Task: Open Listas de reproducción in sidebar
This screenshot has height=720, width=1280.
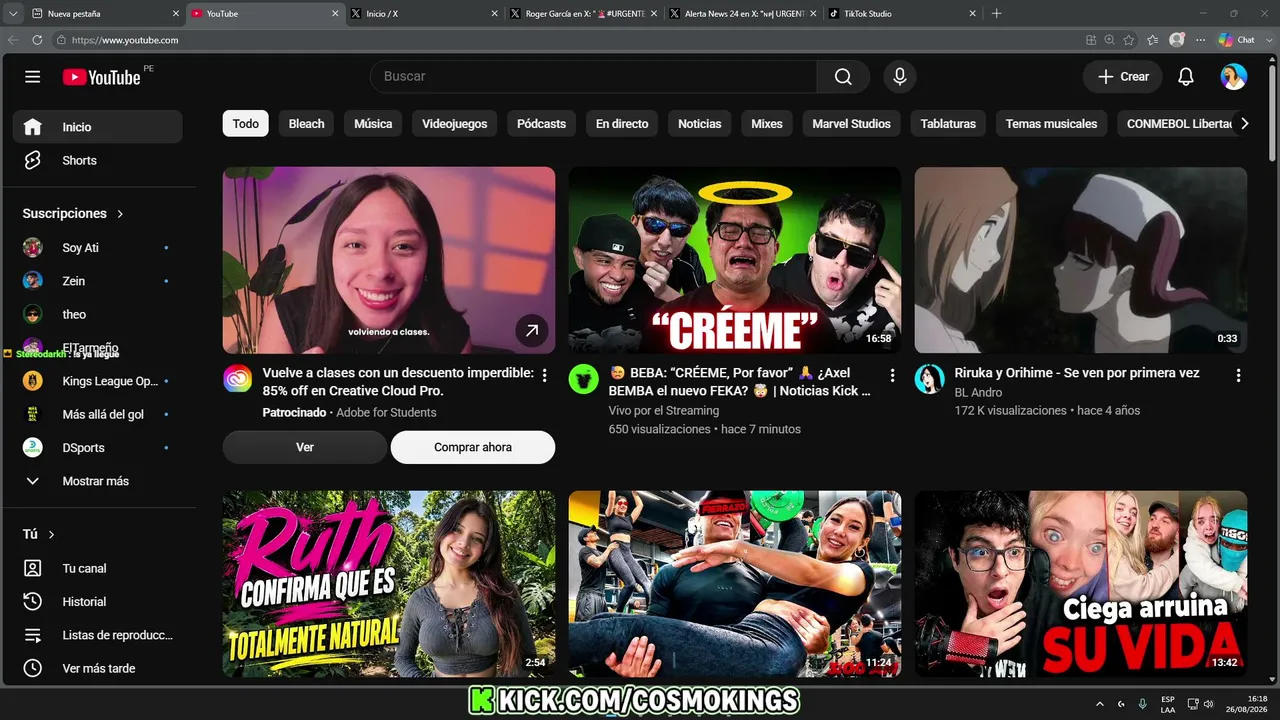Action: pyautogui.click(x=97, y=635)
